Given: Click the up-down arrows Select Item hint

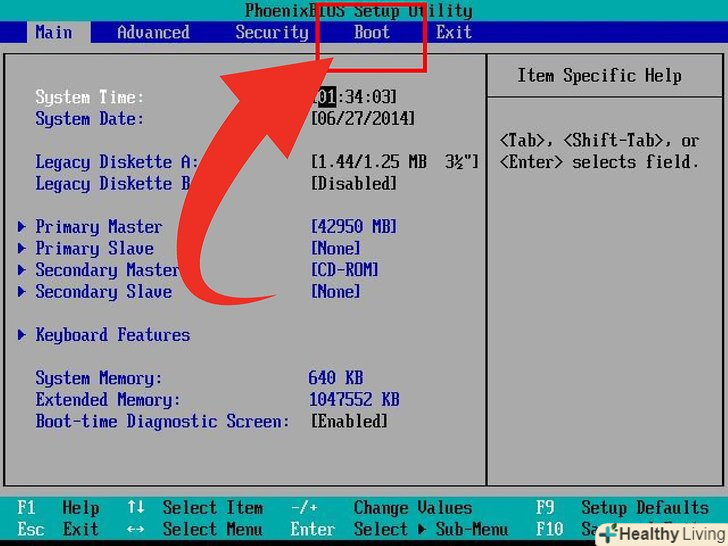Looking at the screenshot, I should (x=195, y=507).
